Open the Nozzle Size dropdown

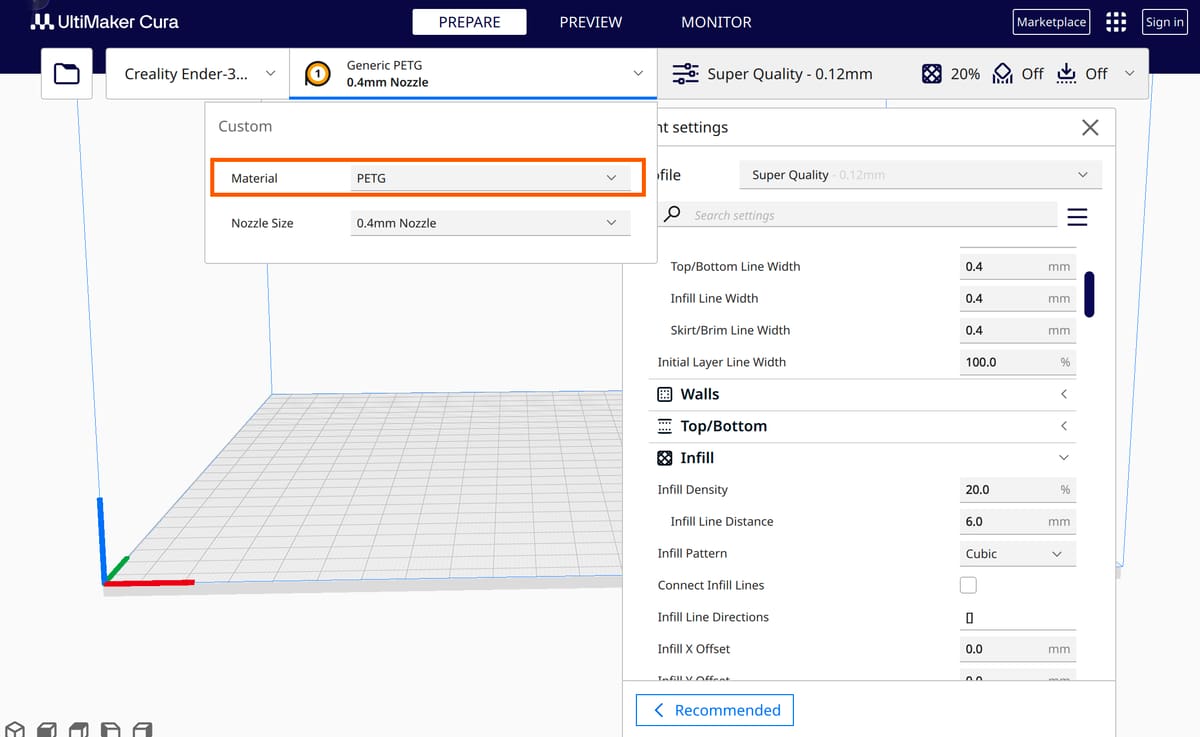[x=490, y=223]
